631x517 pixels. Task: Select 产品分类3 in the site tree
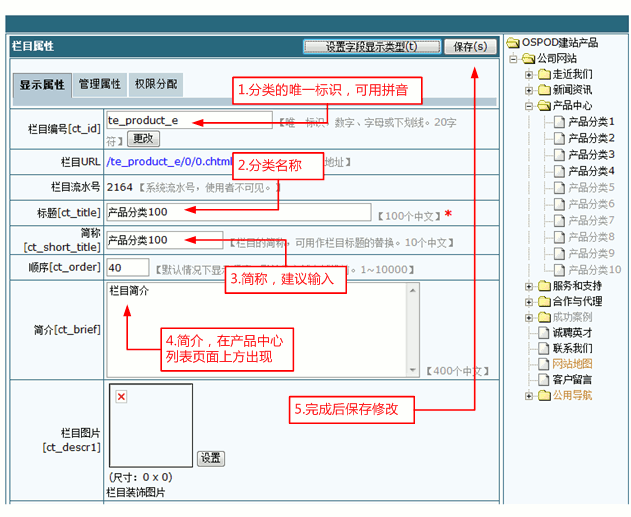point(591,154)
